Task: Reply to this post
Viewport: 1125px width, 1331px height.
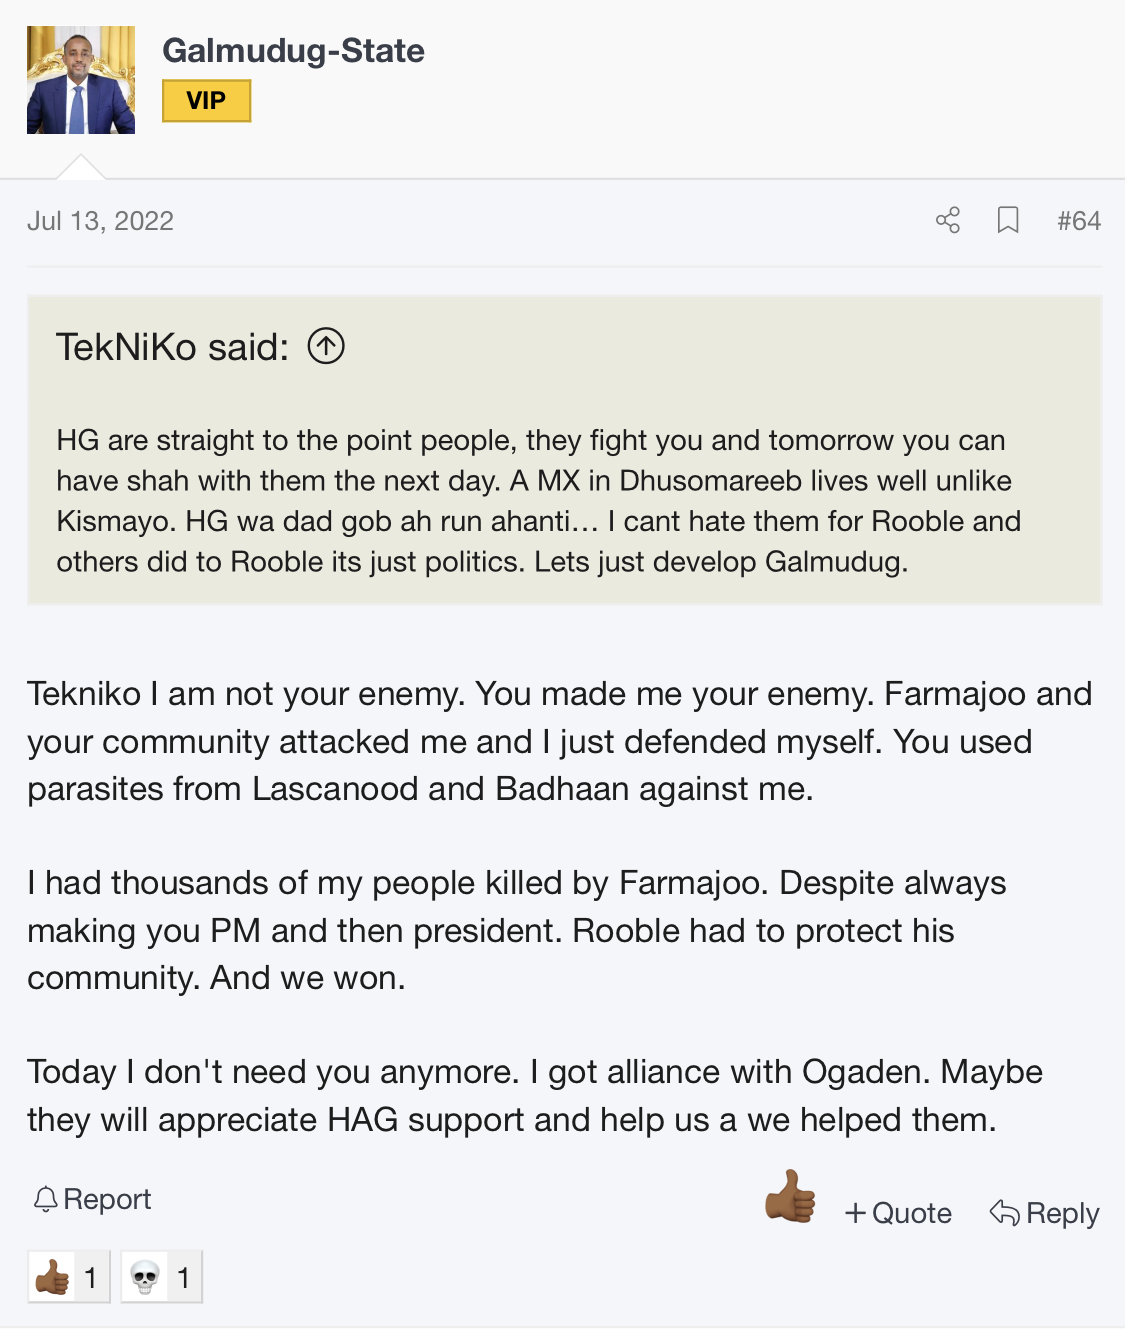Action: 1044,1213
